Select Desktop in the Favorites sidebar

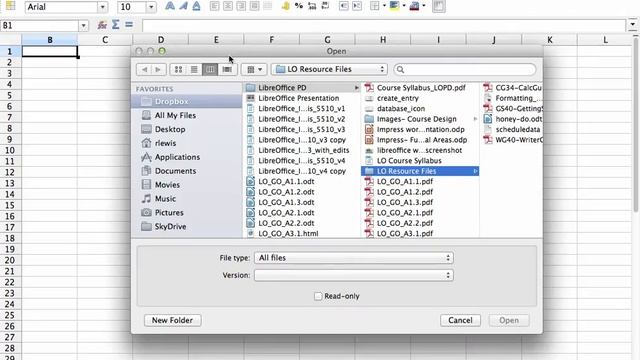tap(187, 129)
